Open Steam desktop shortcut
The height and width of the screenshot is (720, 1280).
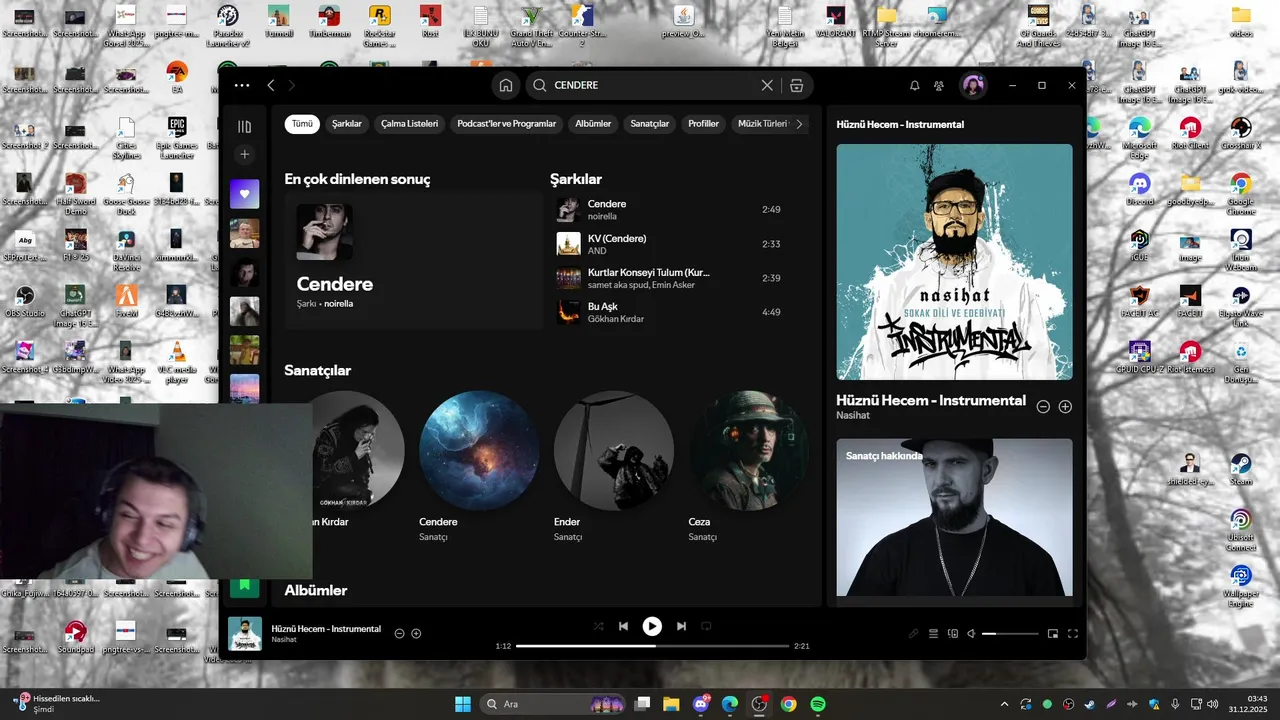[x=1240, y=469]
